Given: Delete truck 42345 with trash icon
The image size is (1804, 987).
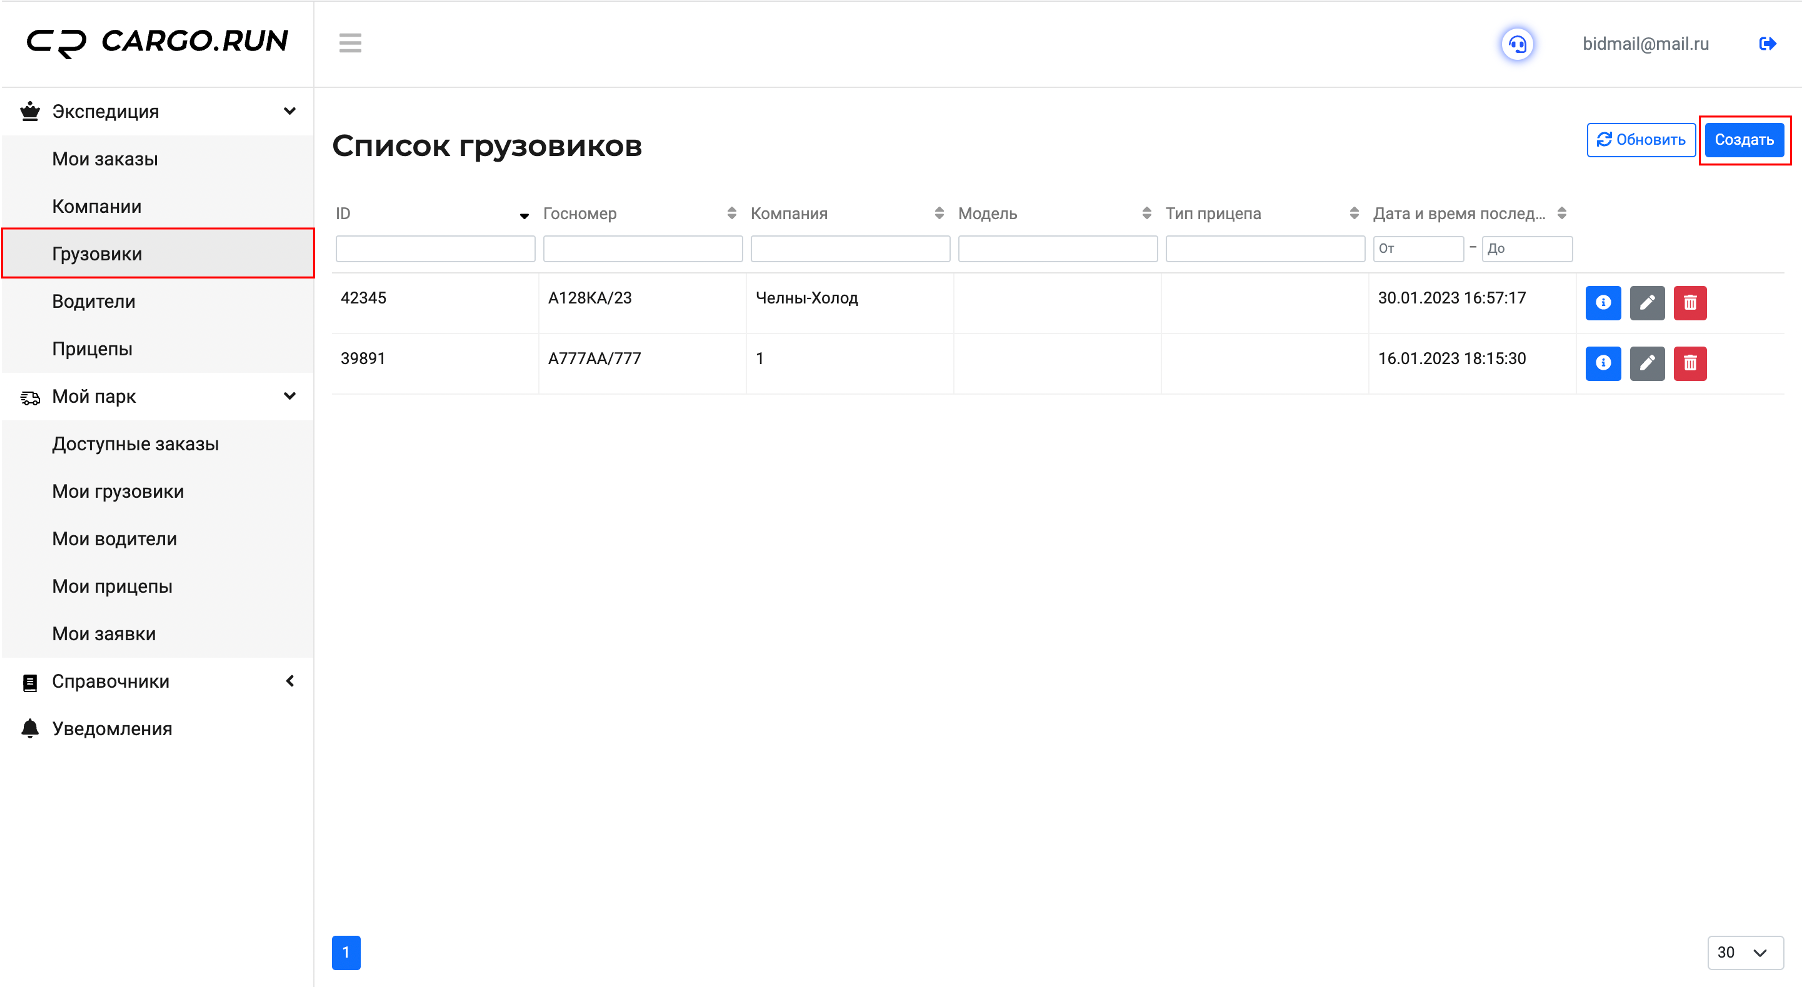Looking at the screenshot, I should [x=1690, y=303].
